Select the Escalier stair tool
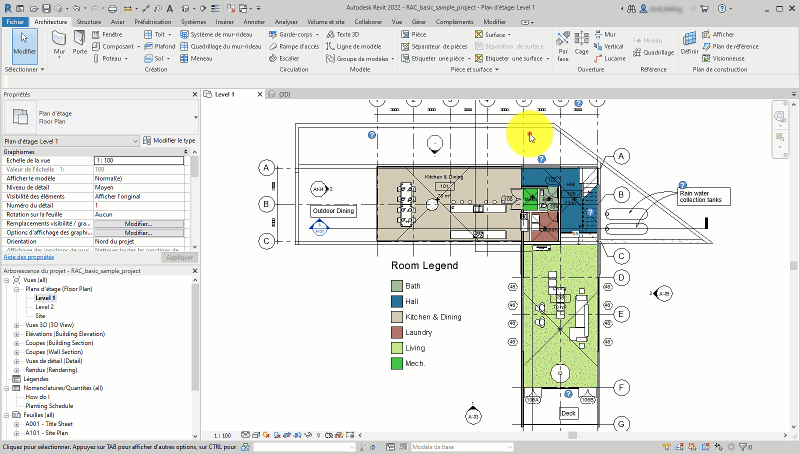Image resolution: width=800 pixels, height=454 pixels. pyautogui.click(x=284, y=59)
